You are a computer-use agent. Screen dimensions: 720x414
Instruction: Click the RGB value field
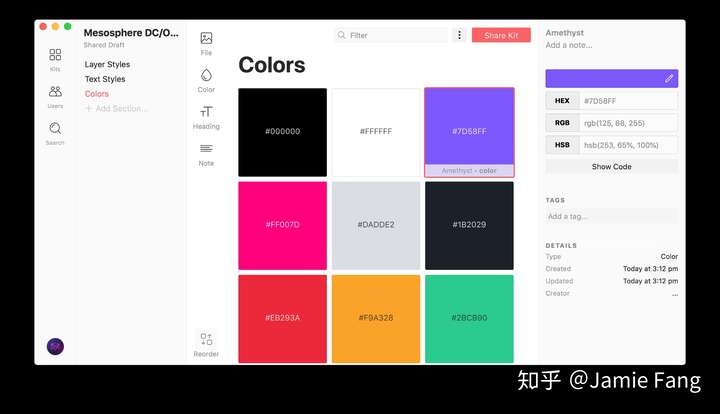(x=629, y=123)
